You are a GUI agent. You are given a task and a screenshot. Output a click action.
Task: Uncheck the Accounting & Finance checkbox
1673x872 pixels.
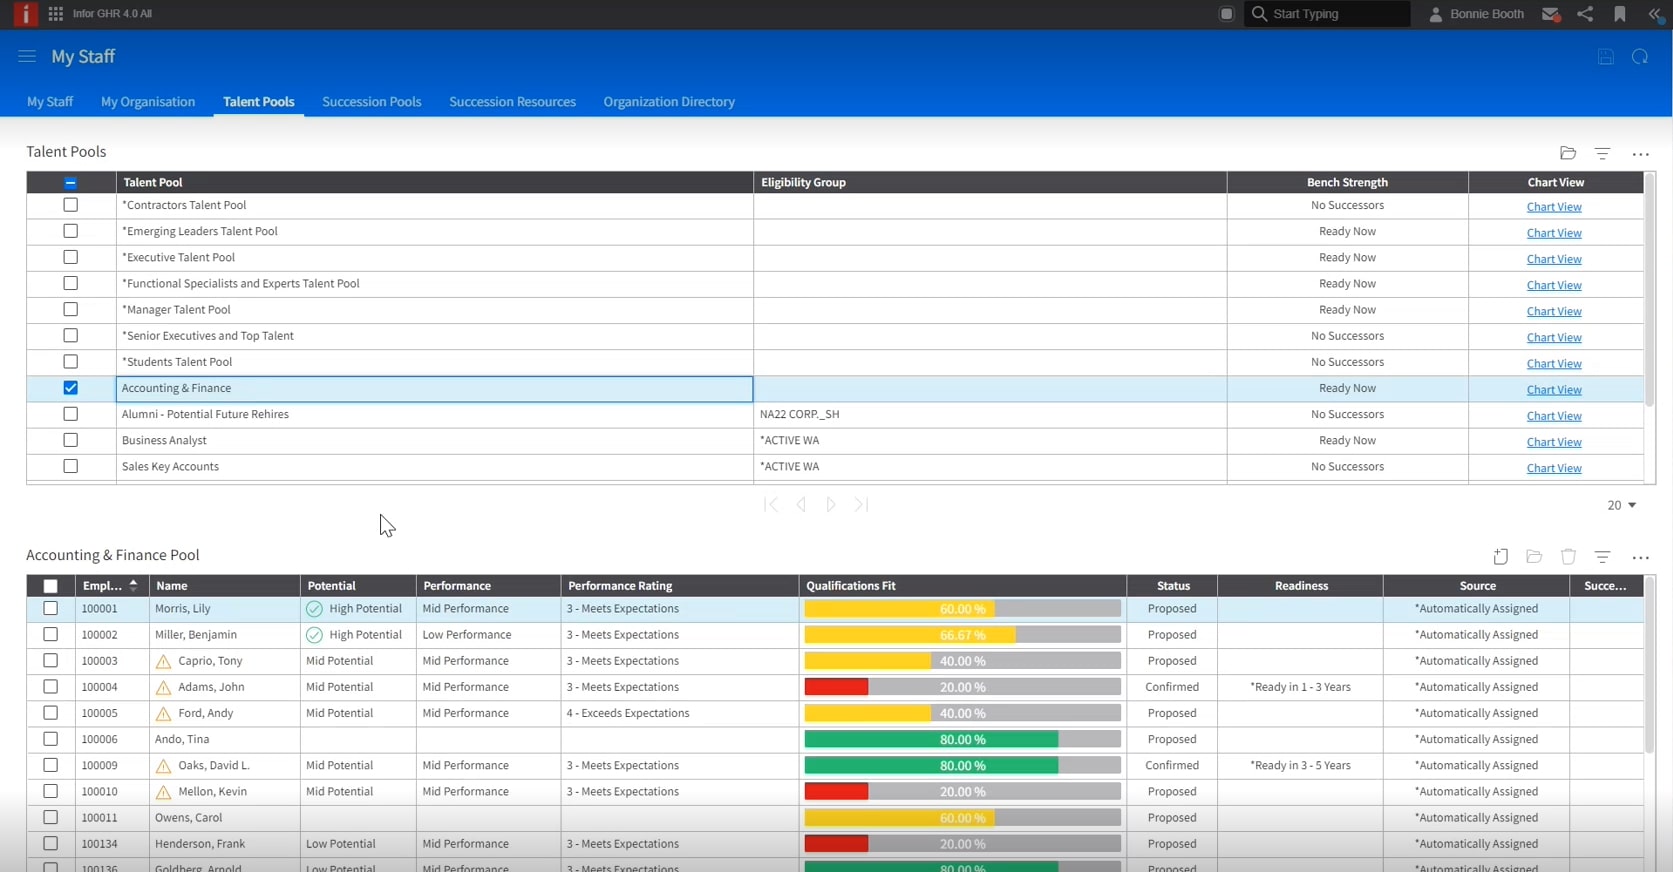click(70, 388)
